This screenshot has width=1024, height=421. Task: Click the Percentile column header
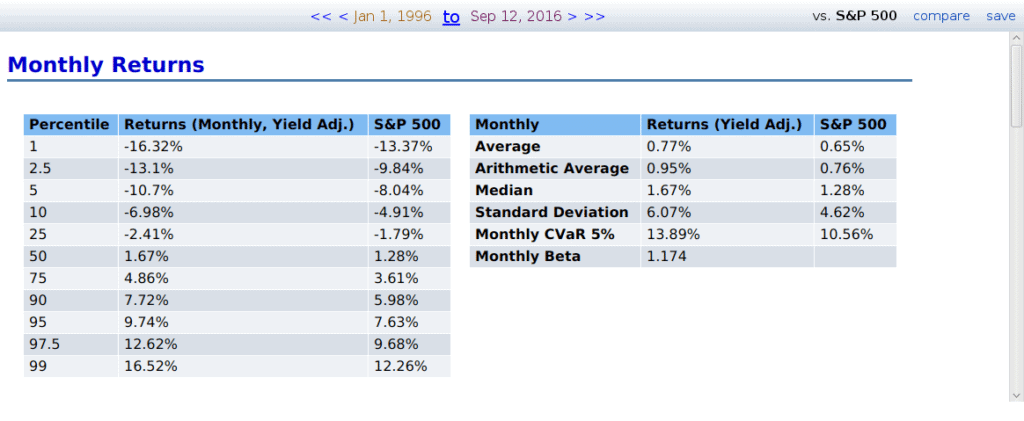click(x=69, y=125)
